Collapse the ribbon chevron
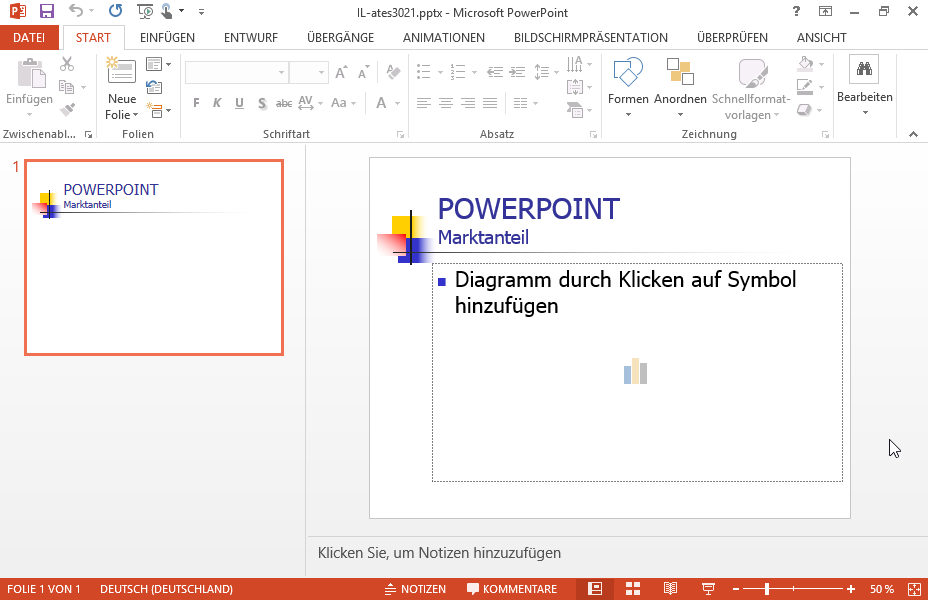This screenshot has width=928, height=600. coord(913,134)
